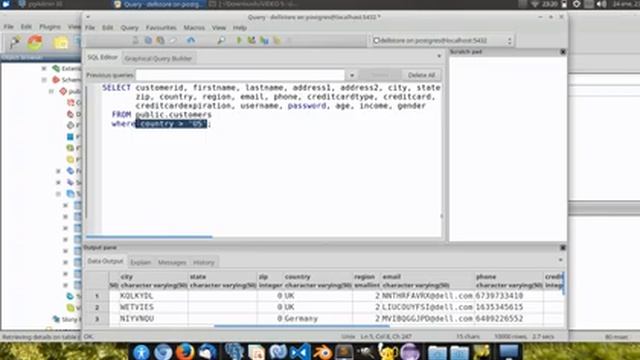Image resolution: width=640 pixels, height=360 pixels.
Task: Switch to the SQL Editor tab
Action: (102, 58)
